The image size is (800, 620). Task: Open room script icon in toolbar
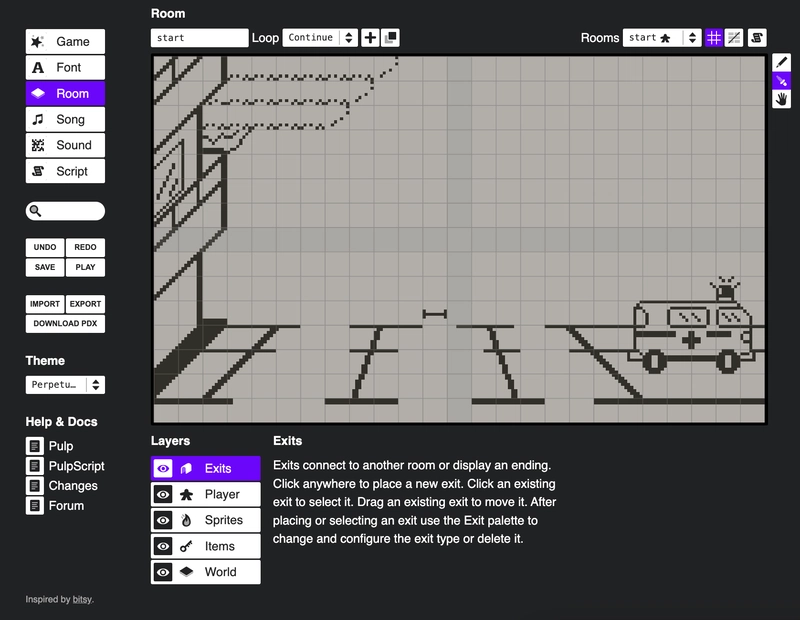(x=757, y=38)
